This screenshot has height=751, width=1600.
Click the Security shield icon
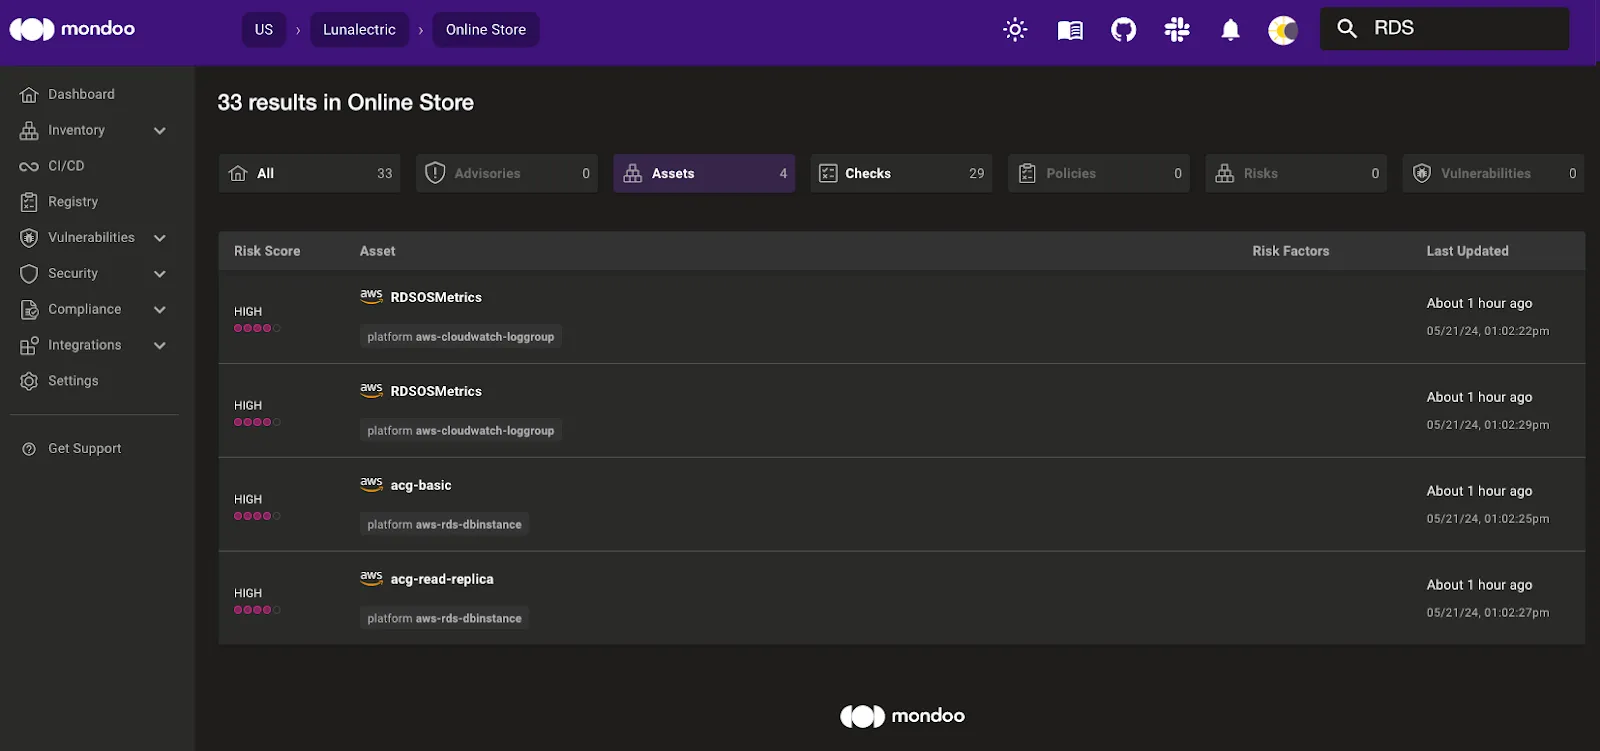29,274
